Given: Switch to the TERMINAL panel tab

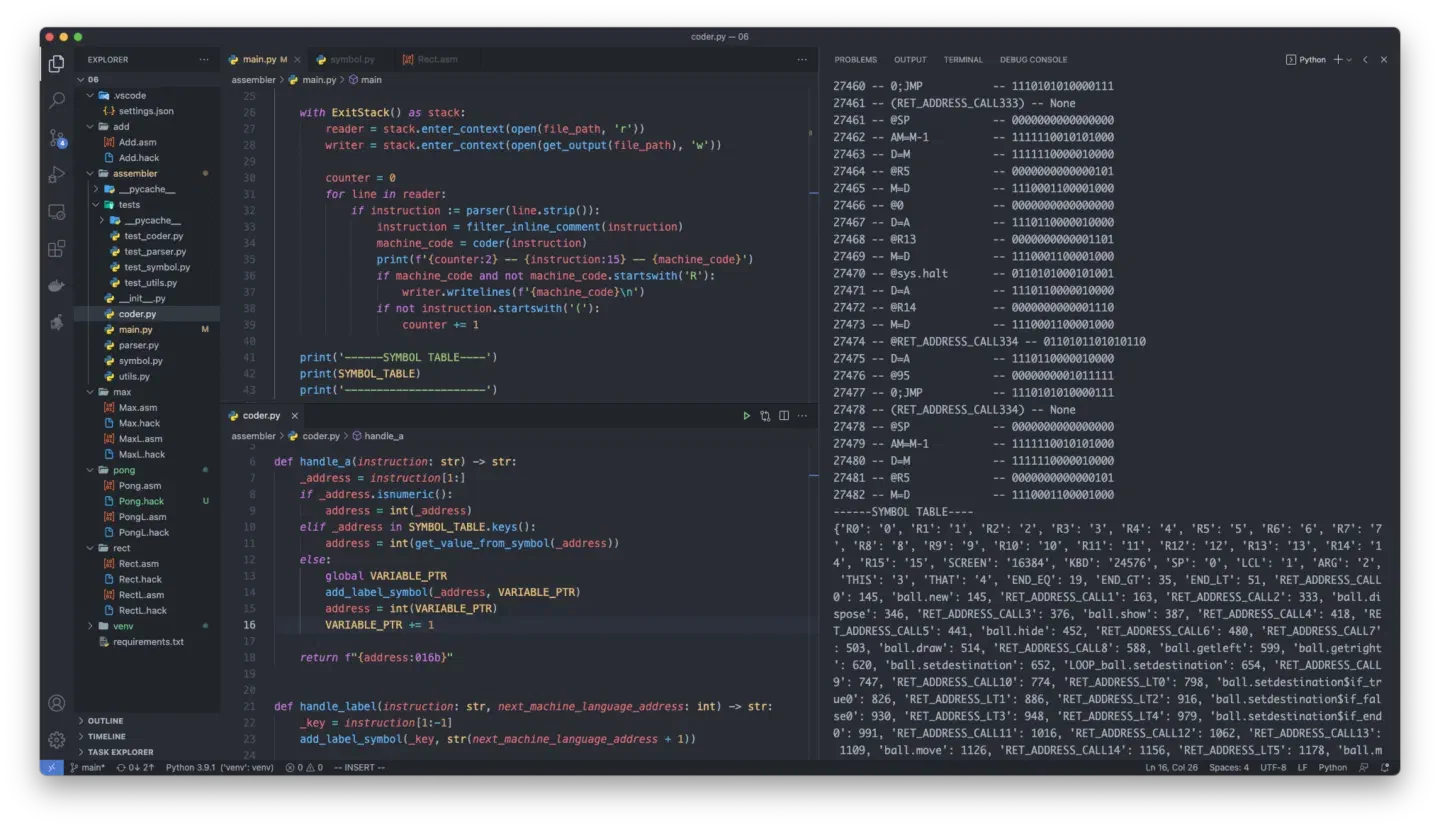Looking at the screenshot, I should click(963, 60).
